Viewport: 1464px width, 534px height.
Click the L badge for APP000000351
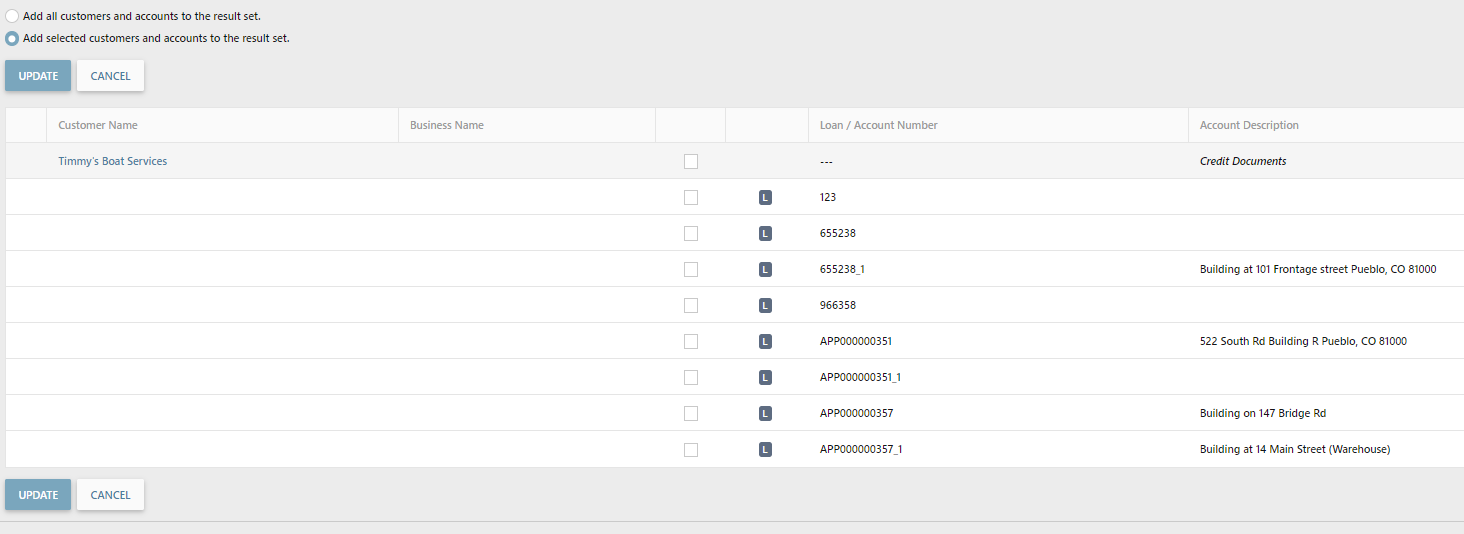(765, 342)
